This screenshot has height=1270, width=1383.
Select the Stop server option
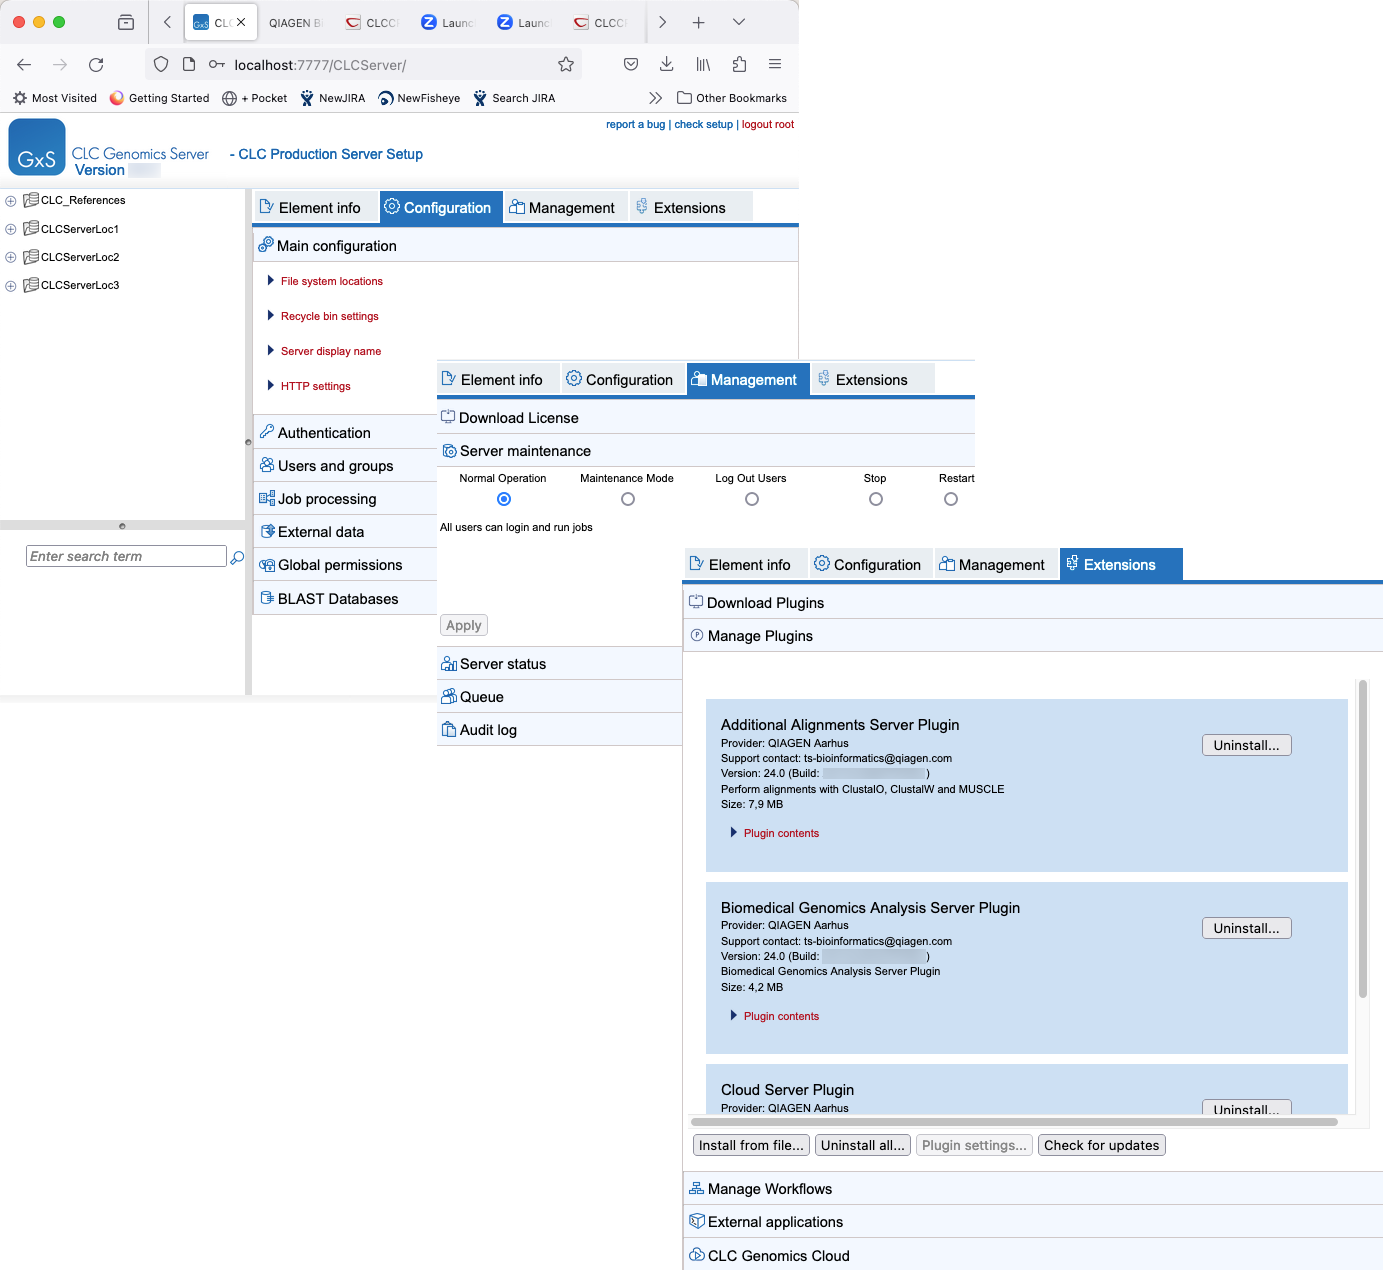coord(875,499)
